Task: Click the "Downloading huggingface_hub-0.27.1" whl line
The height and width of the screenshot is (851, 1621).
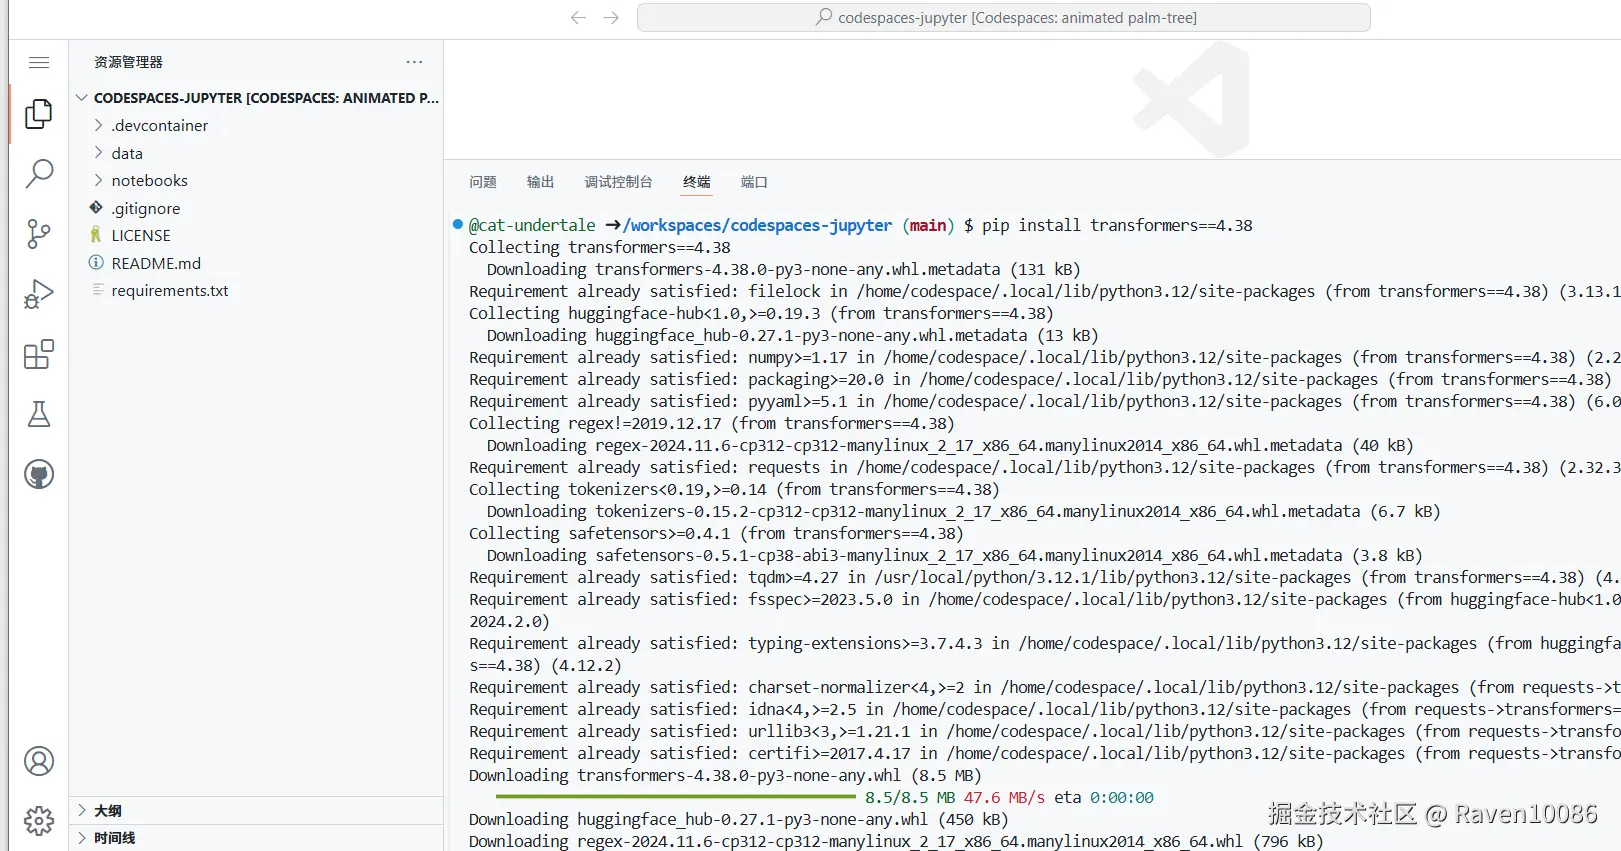Action: coord(739,819)
